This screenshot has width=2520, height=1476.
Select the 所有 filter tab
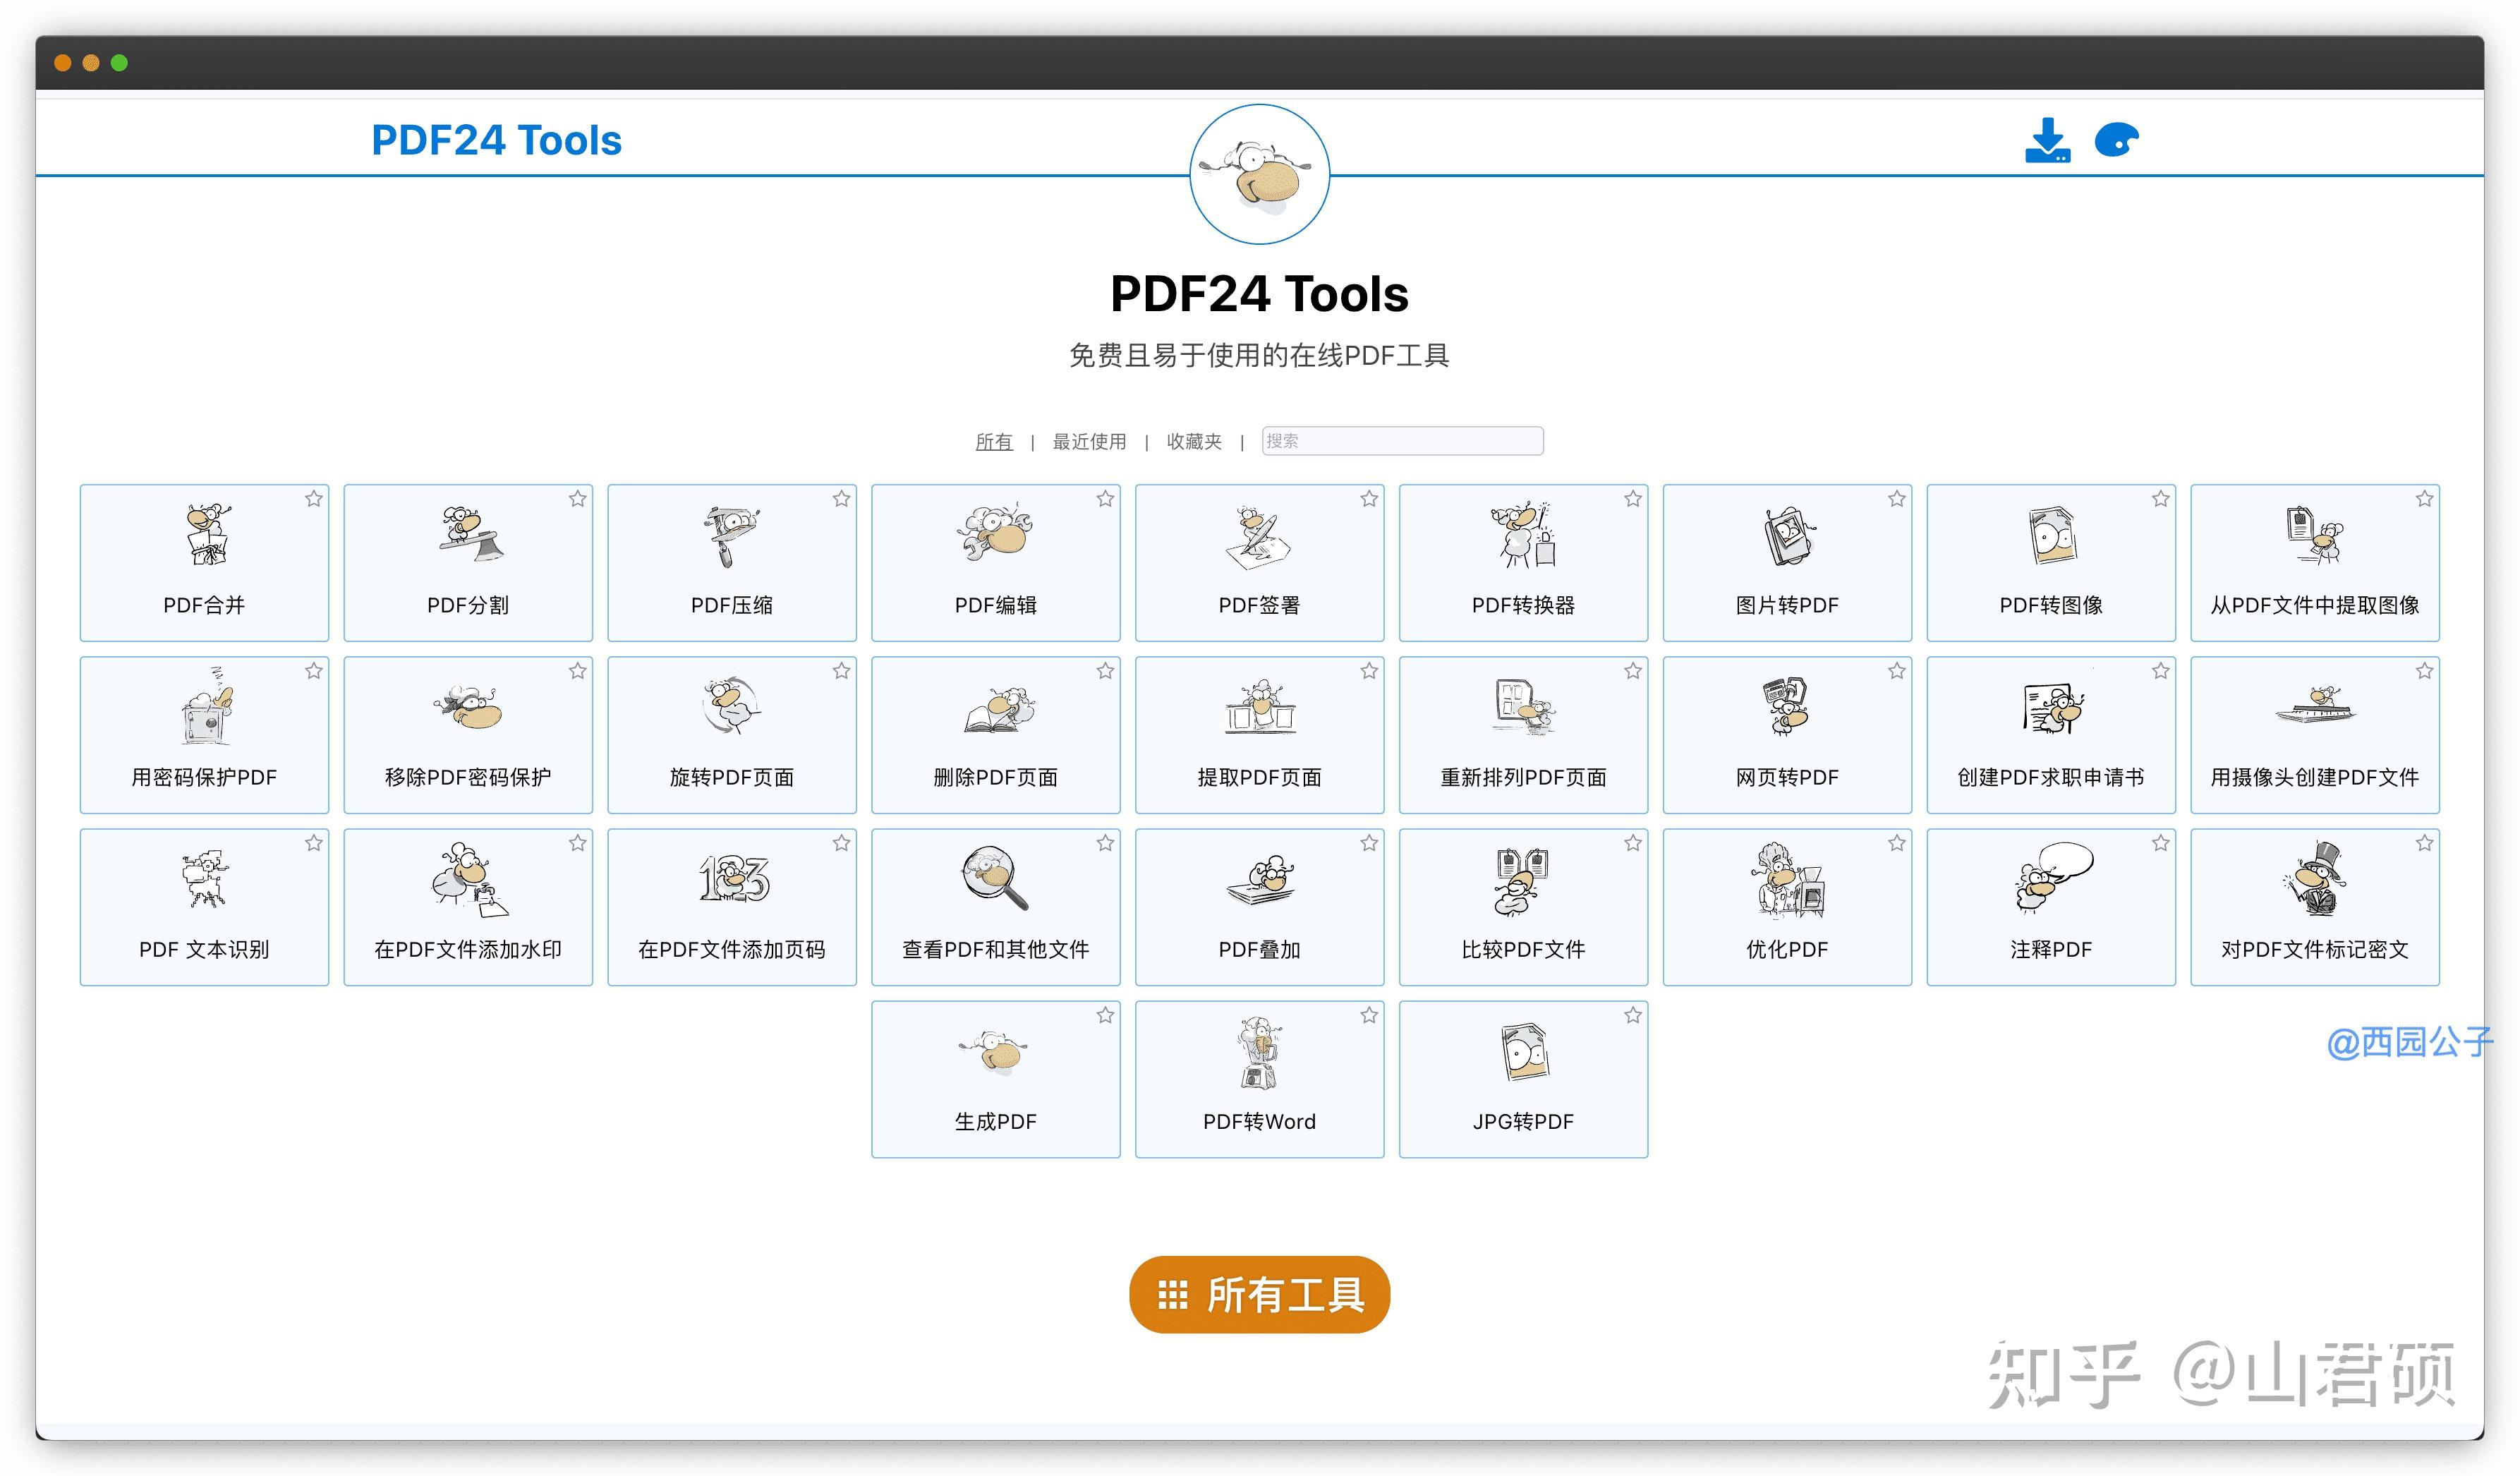(994, 441)
